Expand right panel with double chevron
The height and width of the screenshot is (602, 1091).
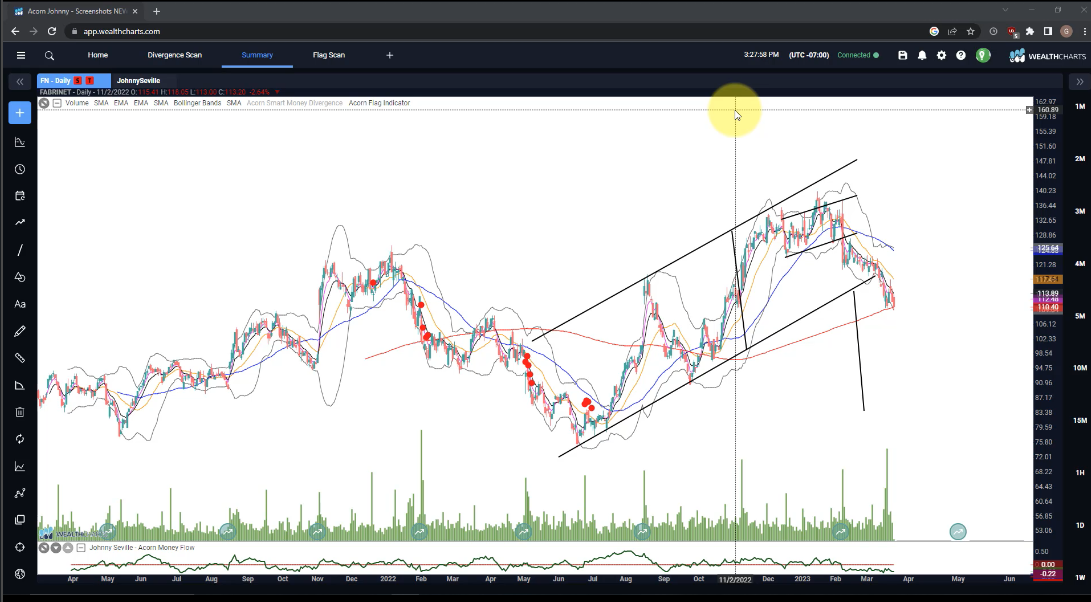coord(1080,81)
